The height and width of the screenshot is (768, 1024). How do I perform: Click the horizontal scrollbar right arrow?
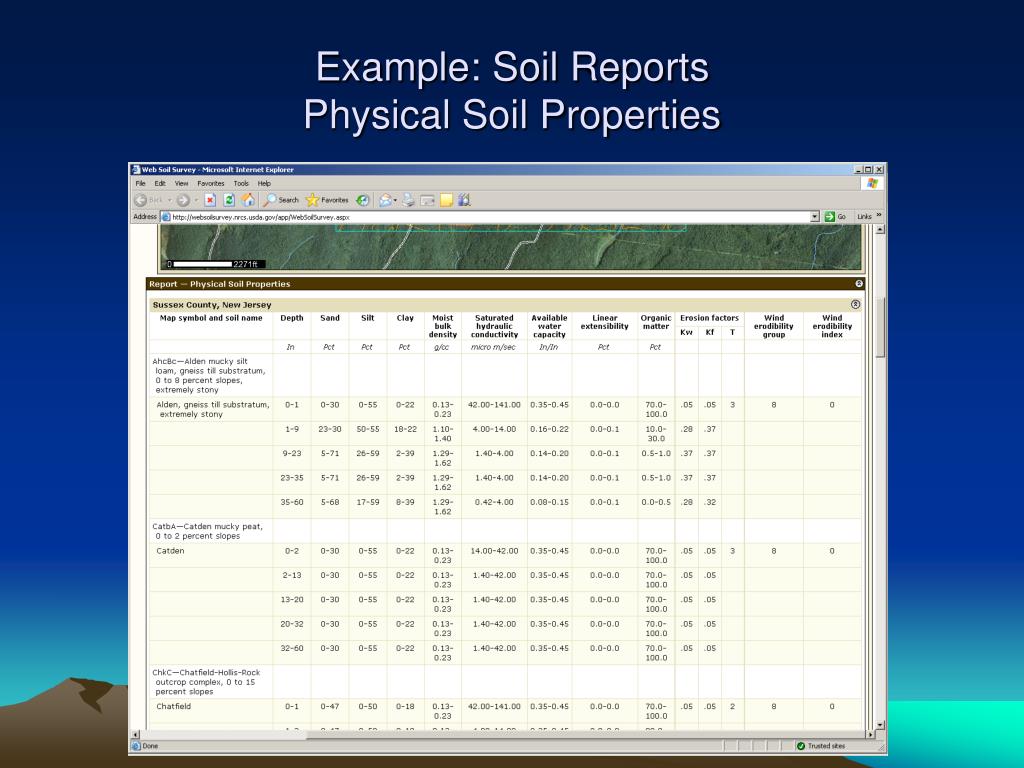[x=870, y=735]
